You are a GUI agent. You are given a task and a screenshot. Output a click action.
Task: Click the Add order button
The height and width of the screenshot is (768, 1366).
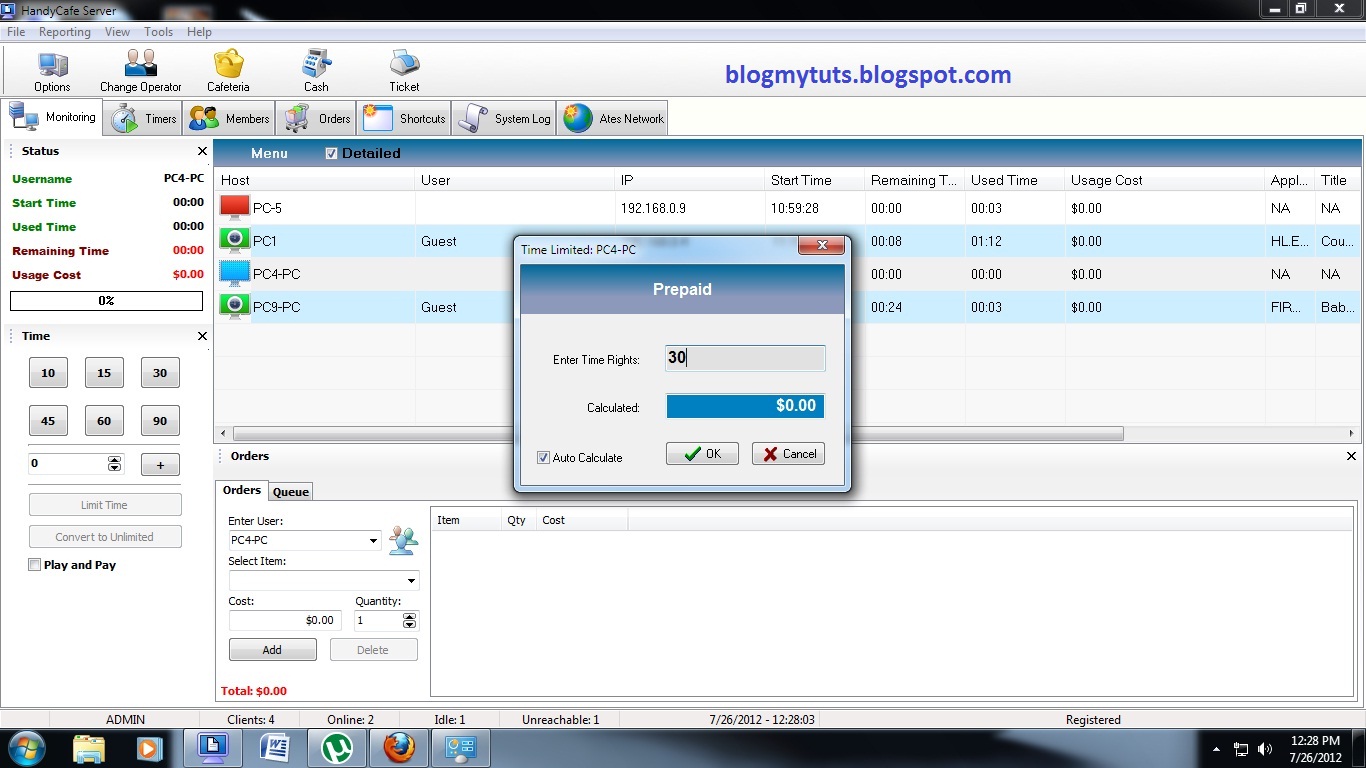pos(272,650)
